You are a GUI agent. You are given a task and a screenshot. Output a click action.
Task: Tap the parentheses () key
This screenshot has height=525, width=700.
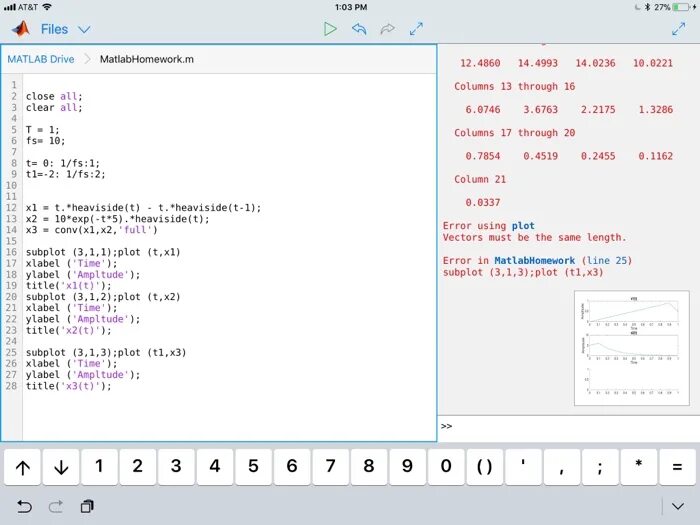pos(484,467)
